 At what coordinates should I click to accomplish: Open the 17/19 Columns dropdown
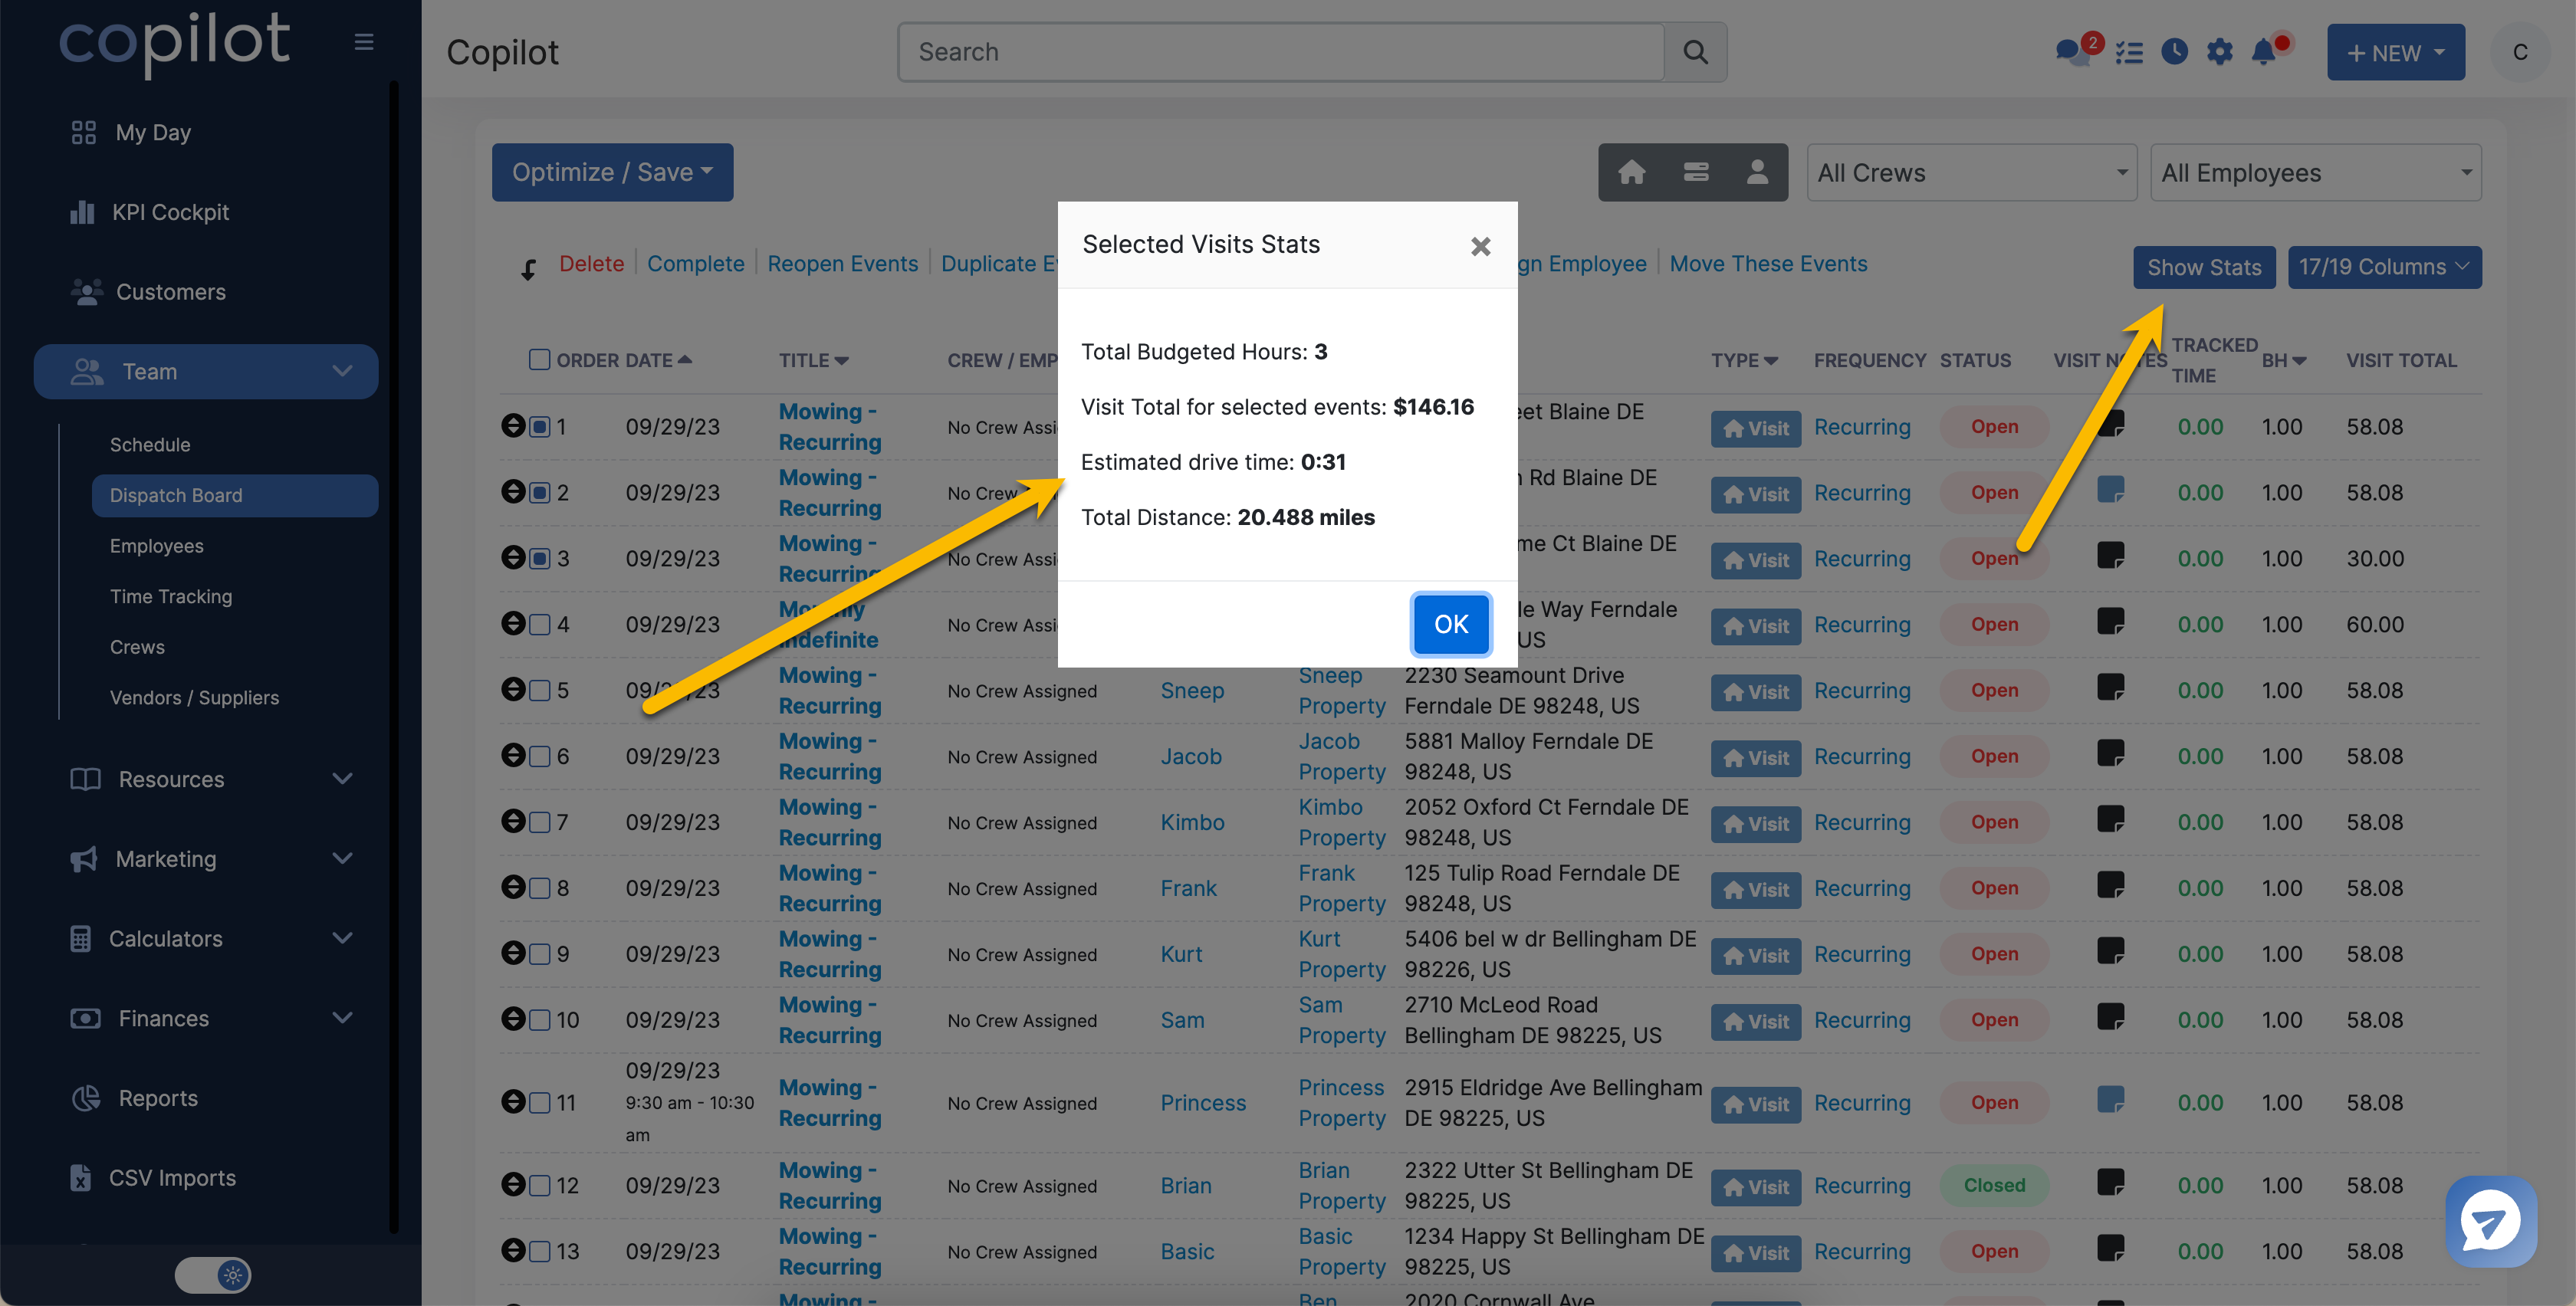[2384, 267]
